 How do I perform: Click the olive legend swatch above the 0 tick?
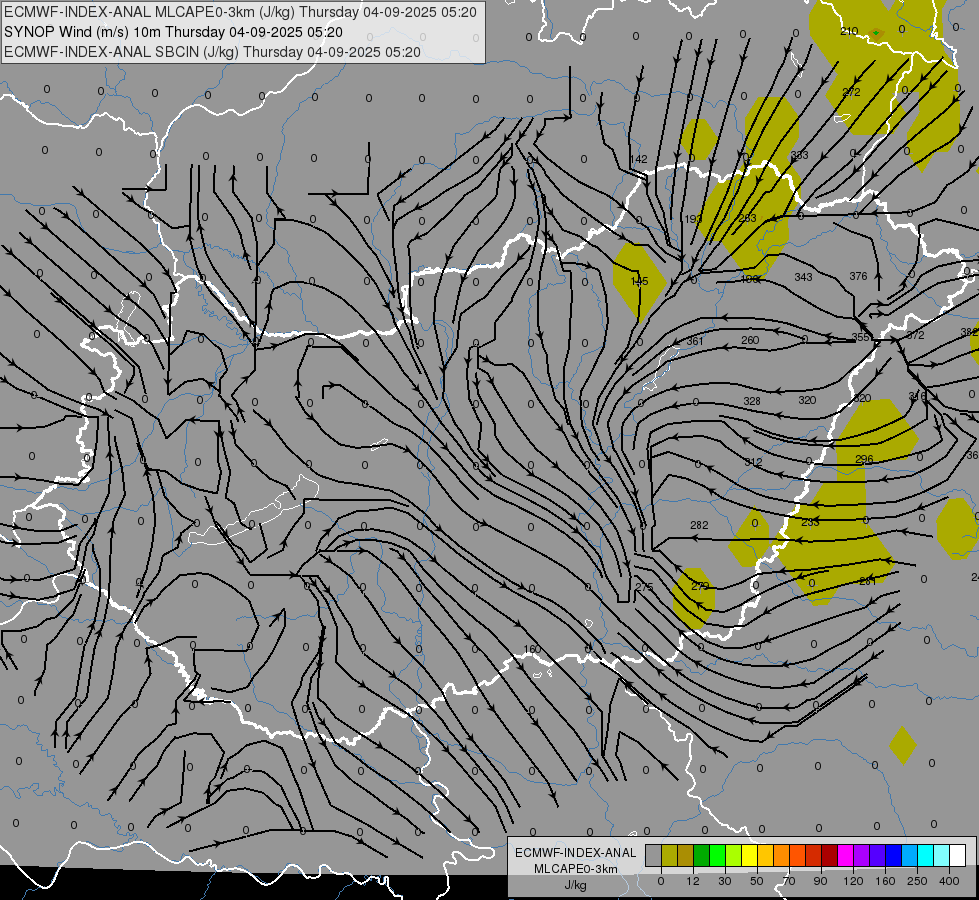pyautogui.click(x=669, y=855)
